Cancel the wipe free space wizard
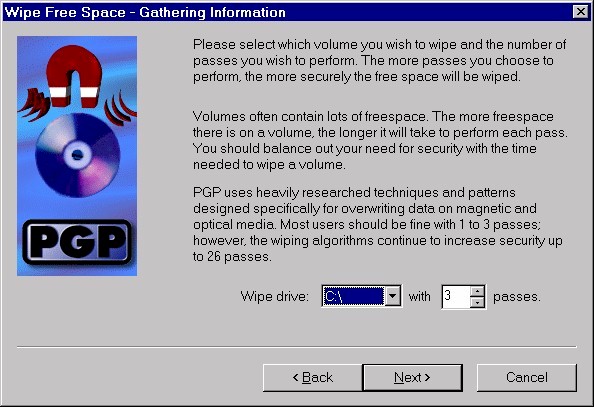This screenshot has width=594, height=407. pos(527,377)
